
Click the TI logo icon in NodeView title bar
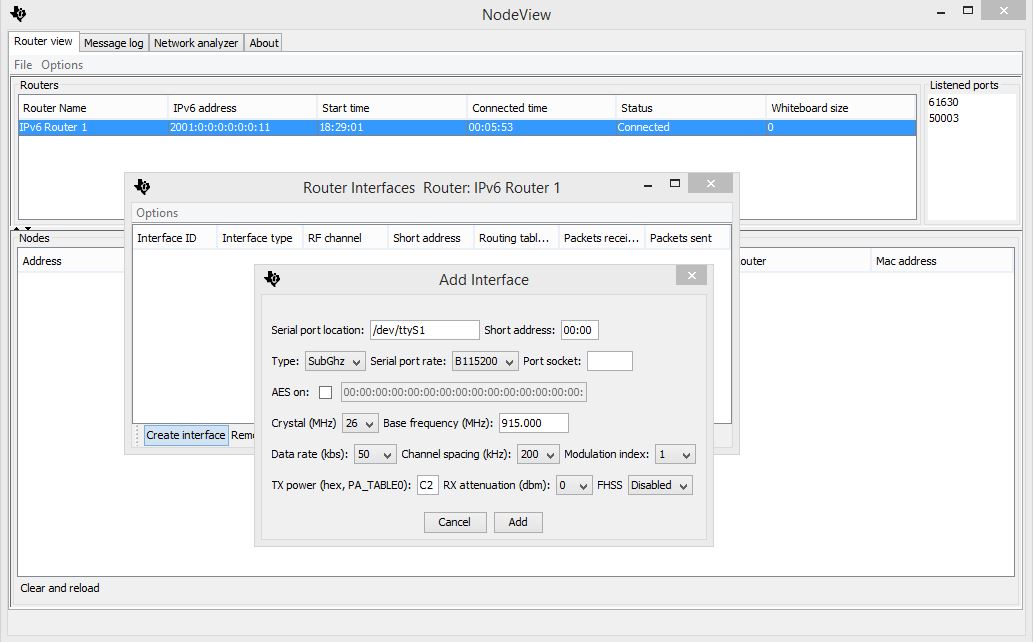point(18,13)
